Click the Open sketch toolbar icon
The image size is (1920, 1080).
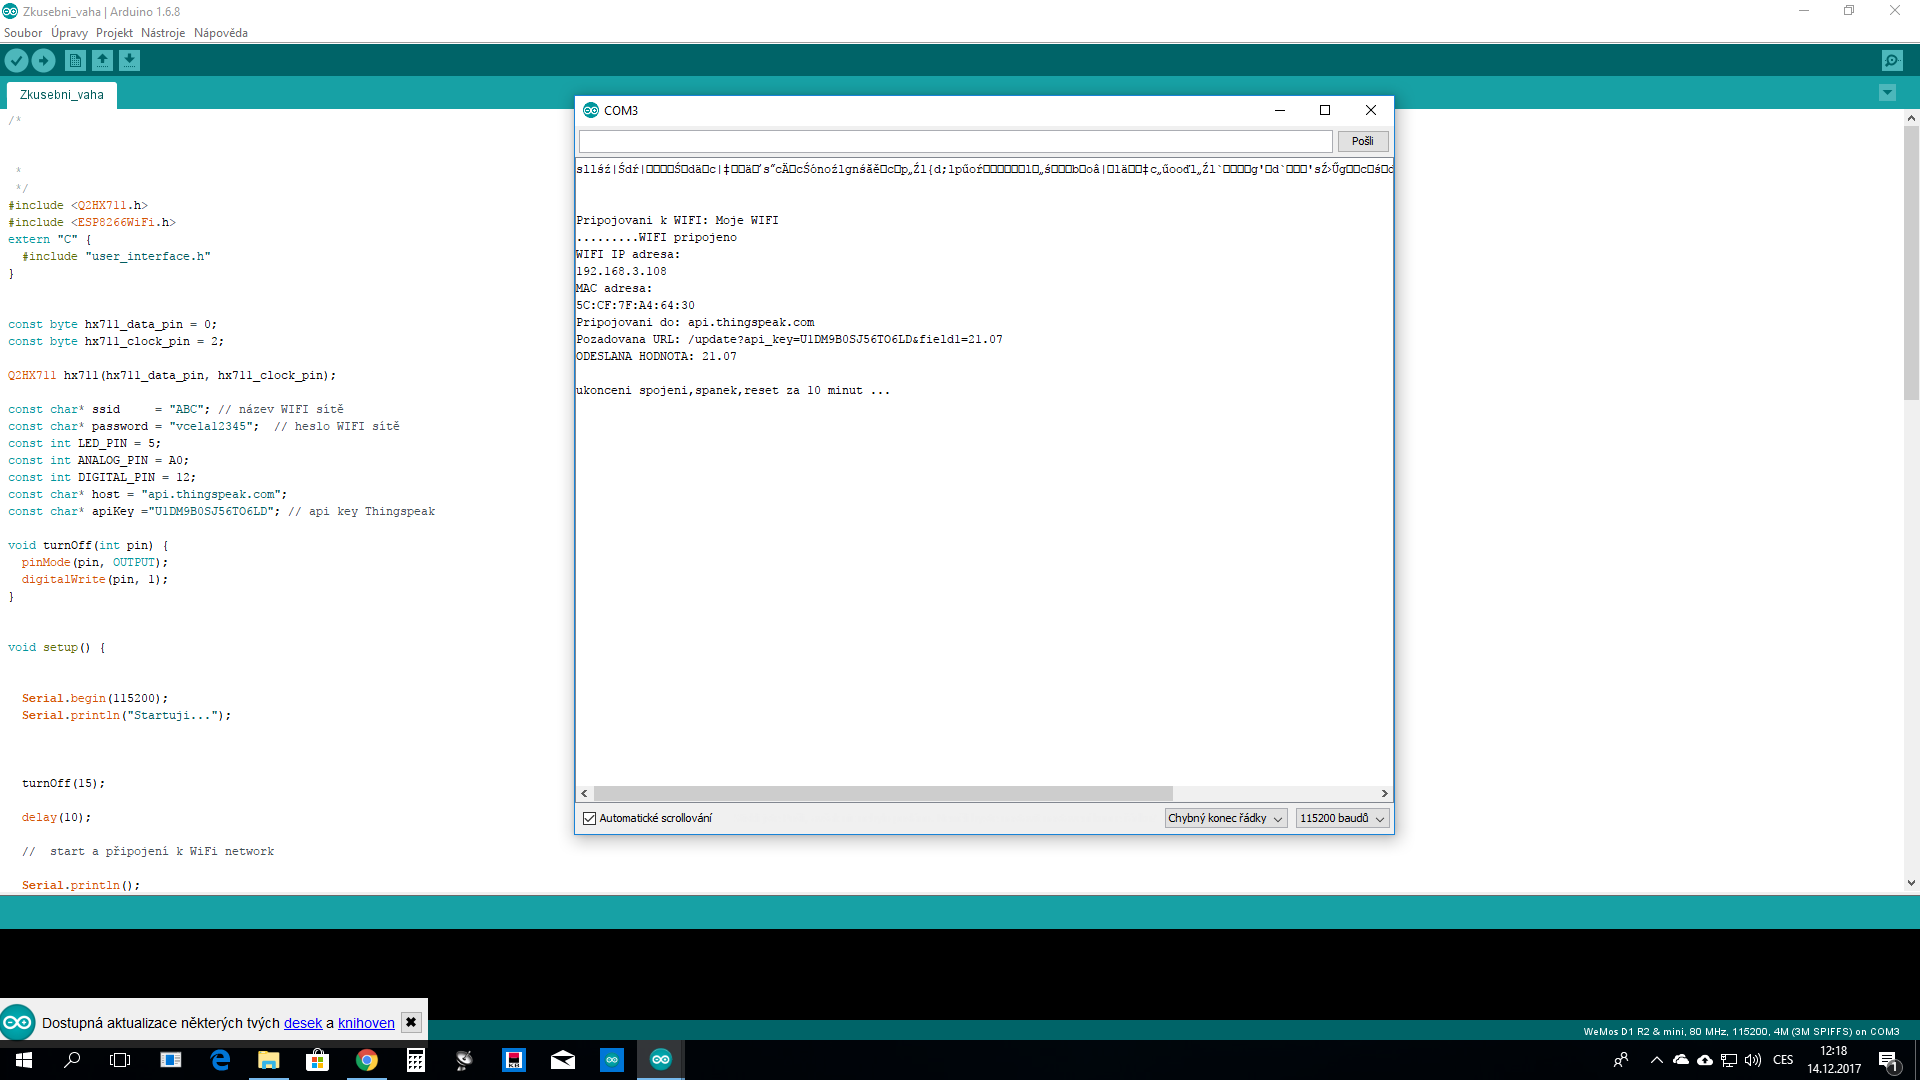point(102,61)
